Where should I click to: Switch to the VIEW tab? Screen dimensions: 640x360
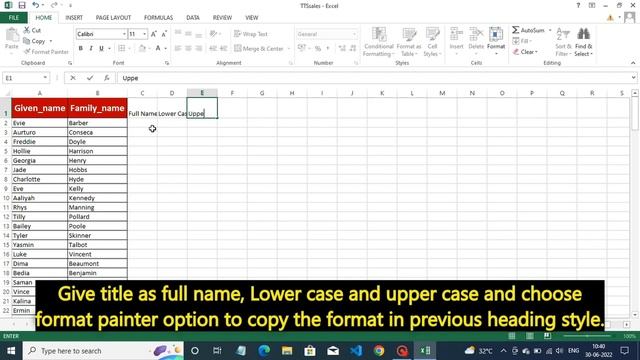pyautogui.click(x=251, y=18)
